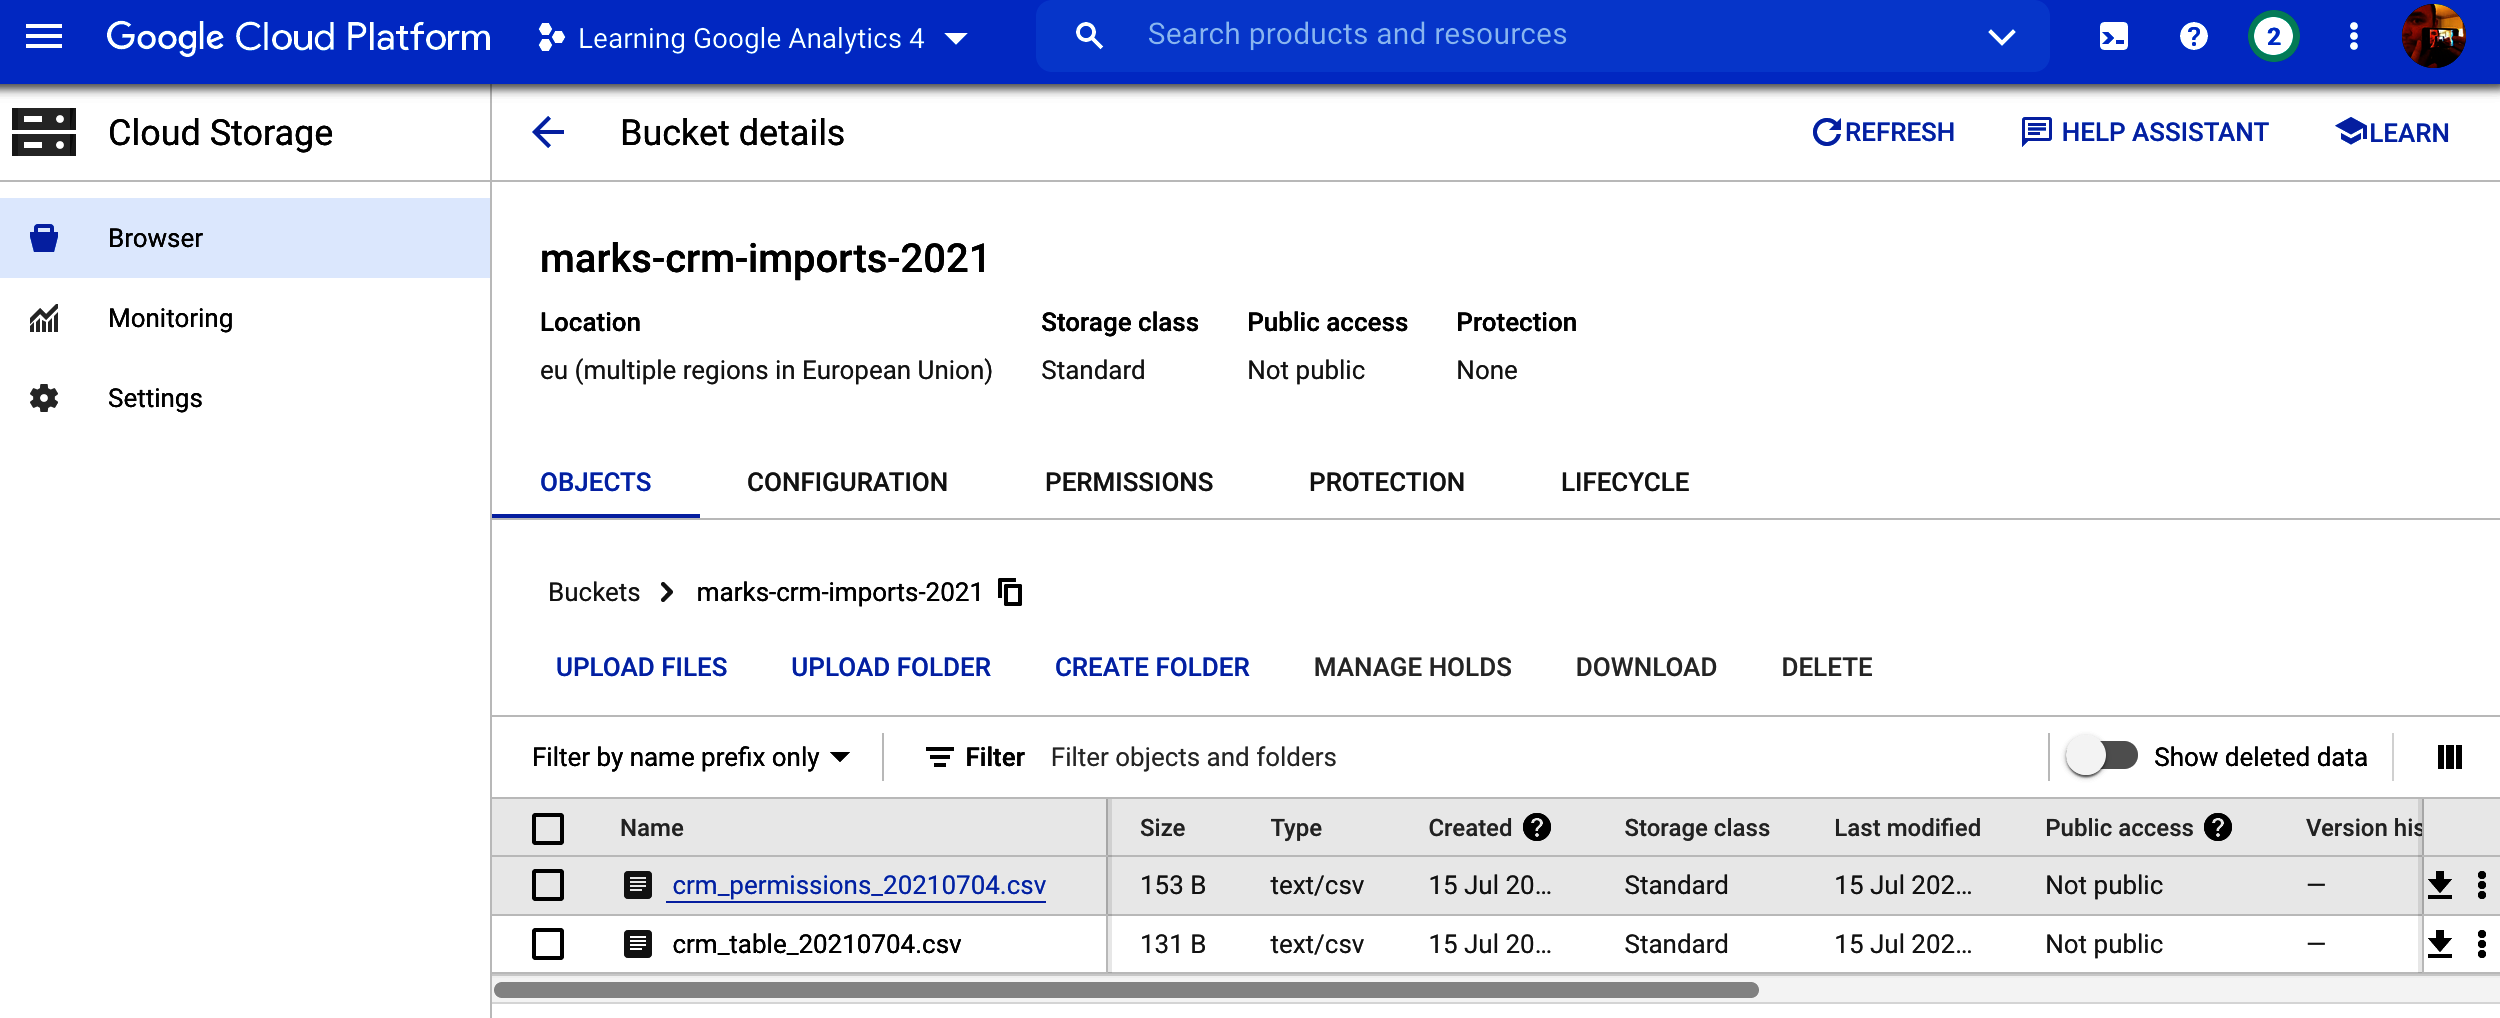Go back using the arrow icon

(548, 132)
